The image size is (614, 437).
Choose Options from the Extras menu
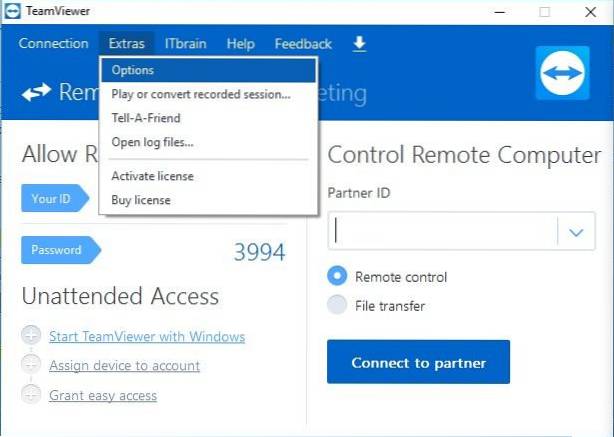[133, 70]
